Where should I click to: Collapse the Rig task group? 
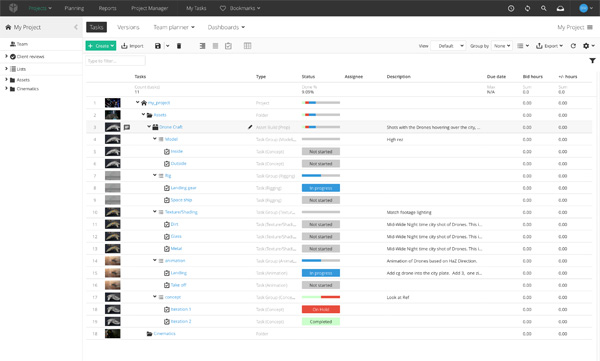155,175
